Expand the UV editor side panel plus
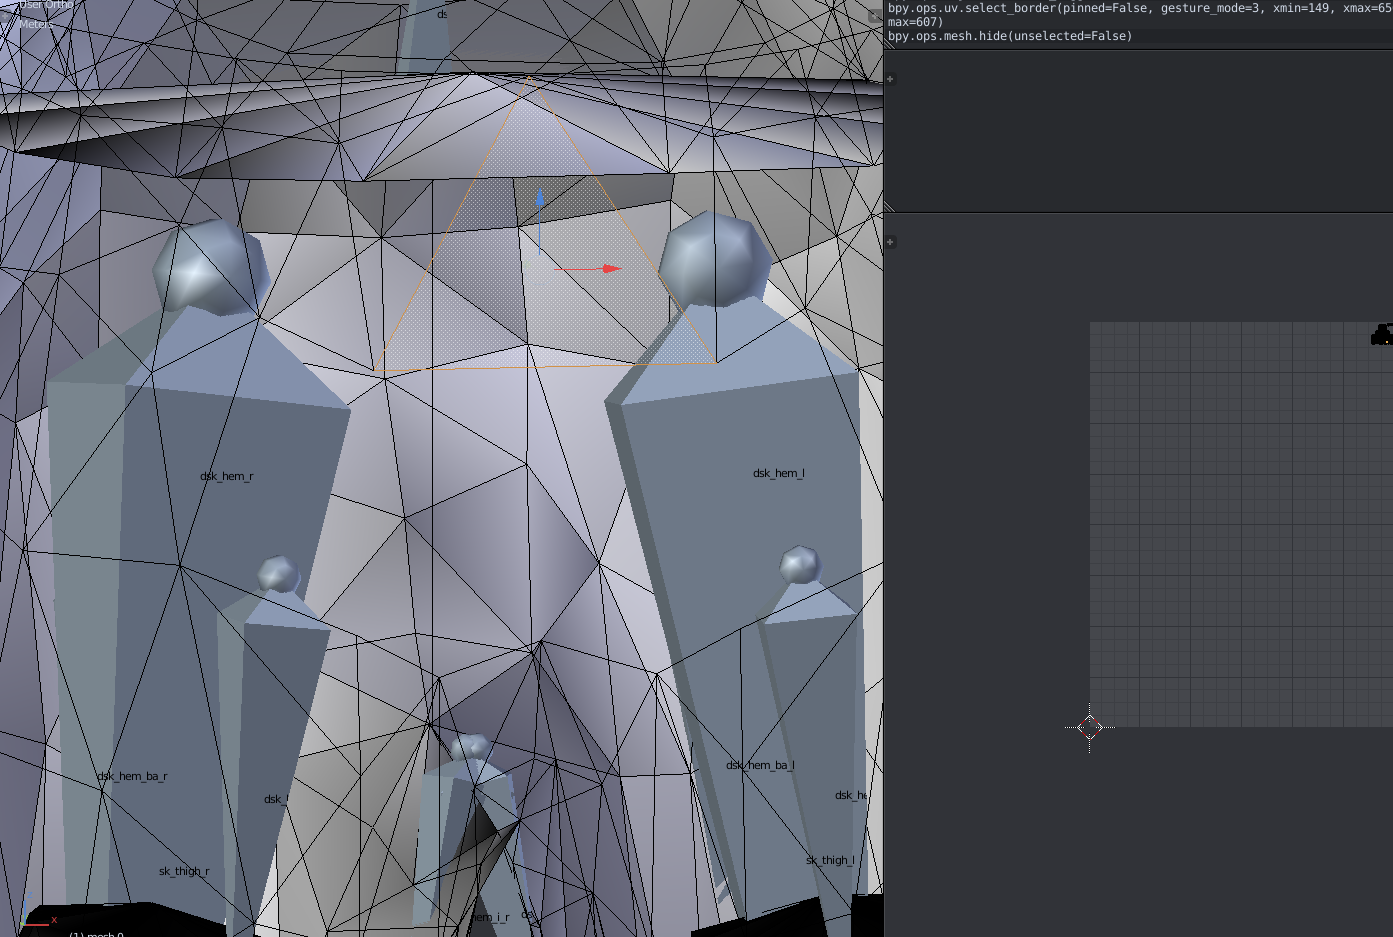Viewport: 1393px width, 937px height. 890,242
